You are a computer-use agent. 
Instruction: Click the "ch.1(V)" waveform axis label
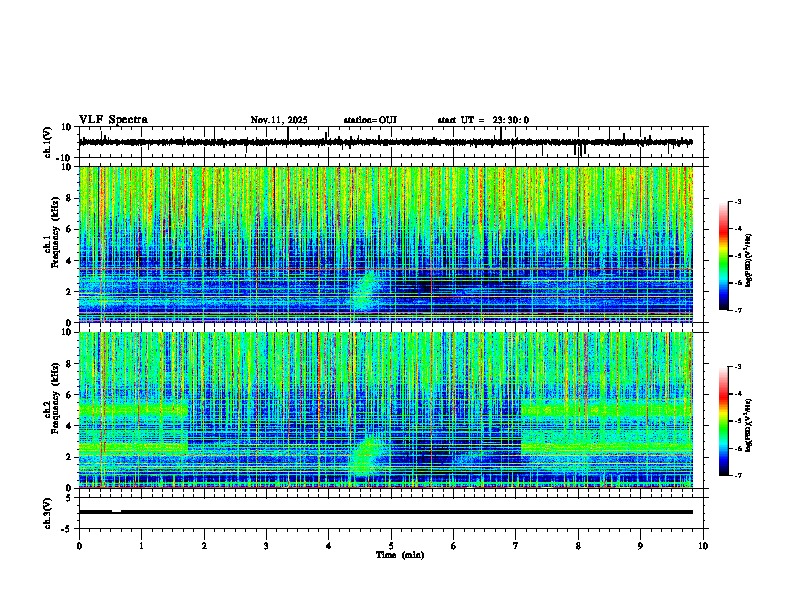[x=48, y=142]
